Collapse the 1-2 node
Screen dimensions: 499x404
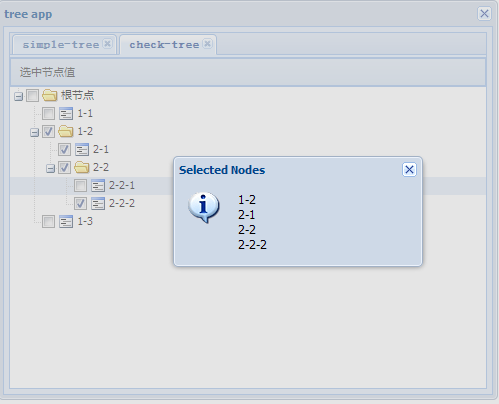click(x=34, y=133)
